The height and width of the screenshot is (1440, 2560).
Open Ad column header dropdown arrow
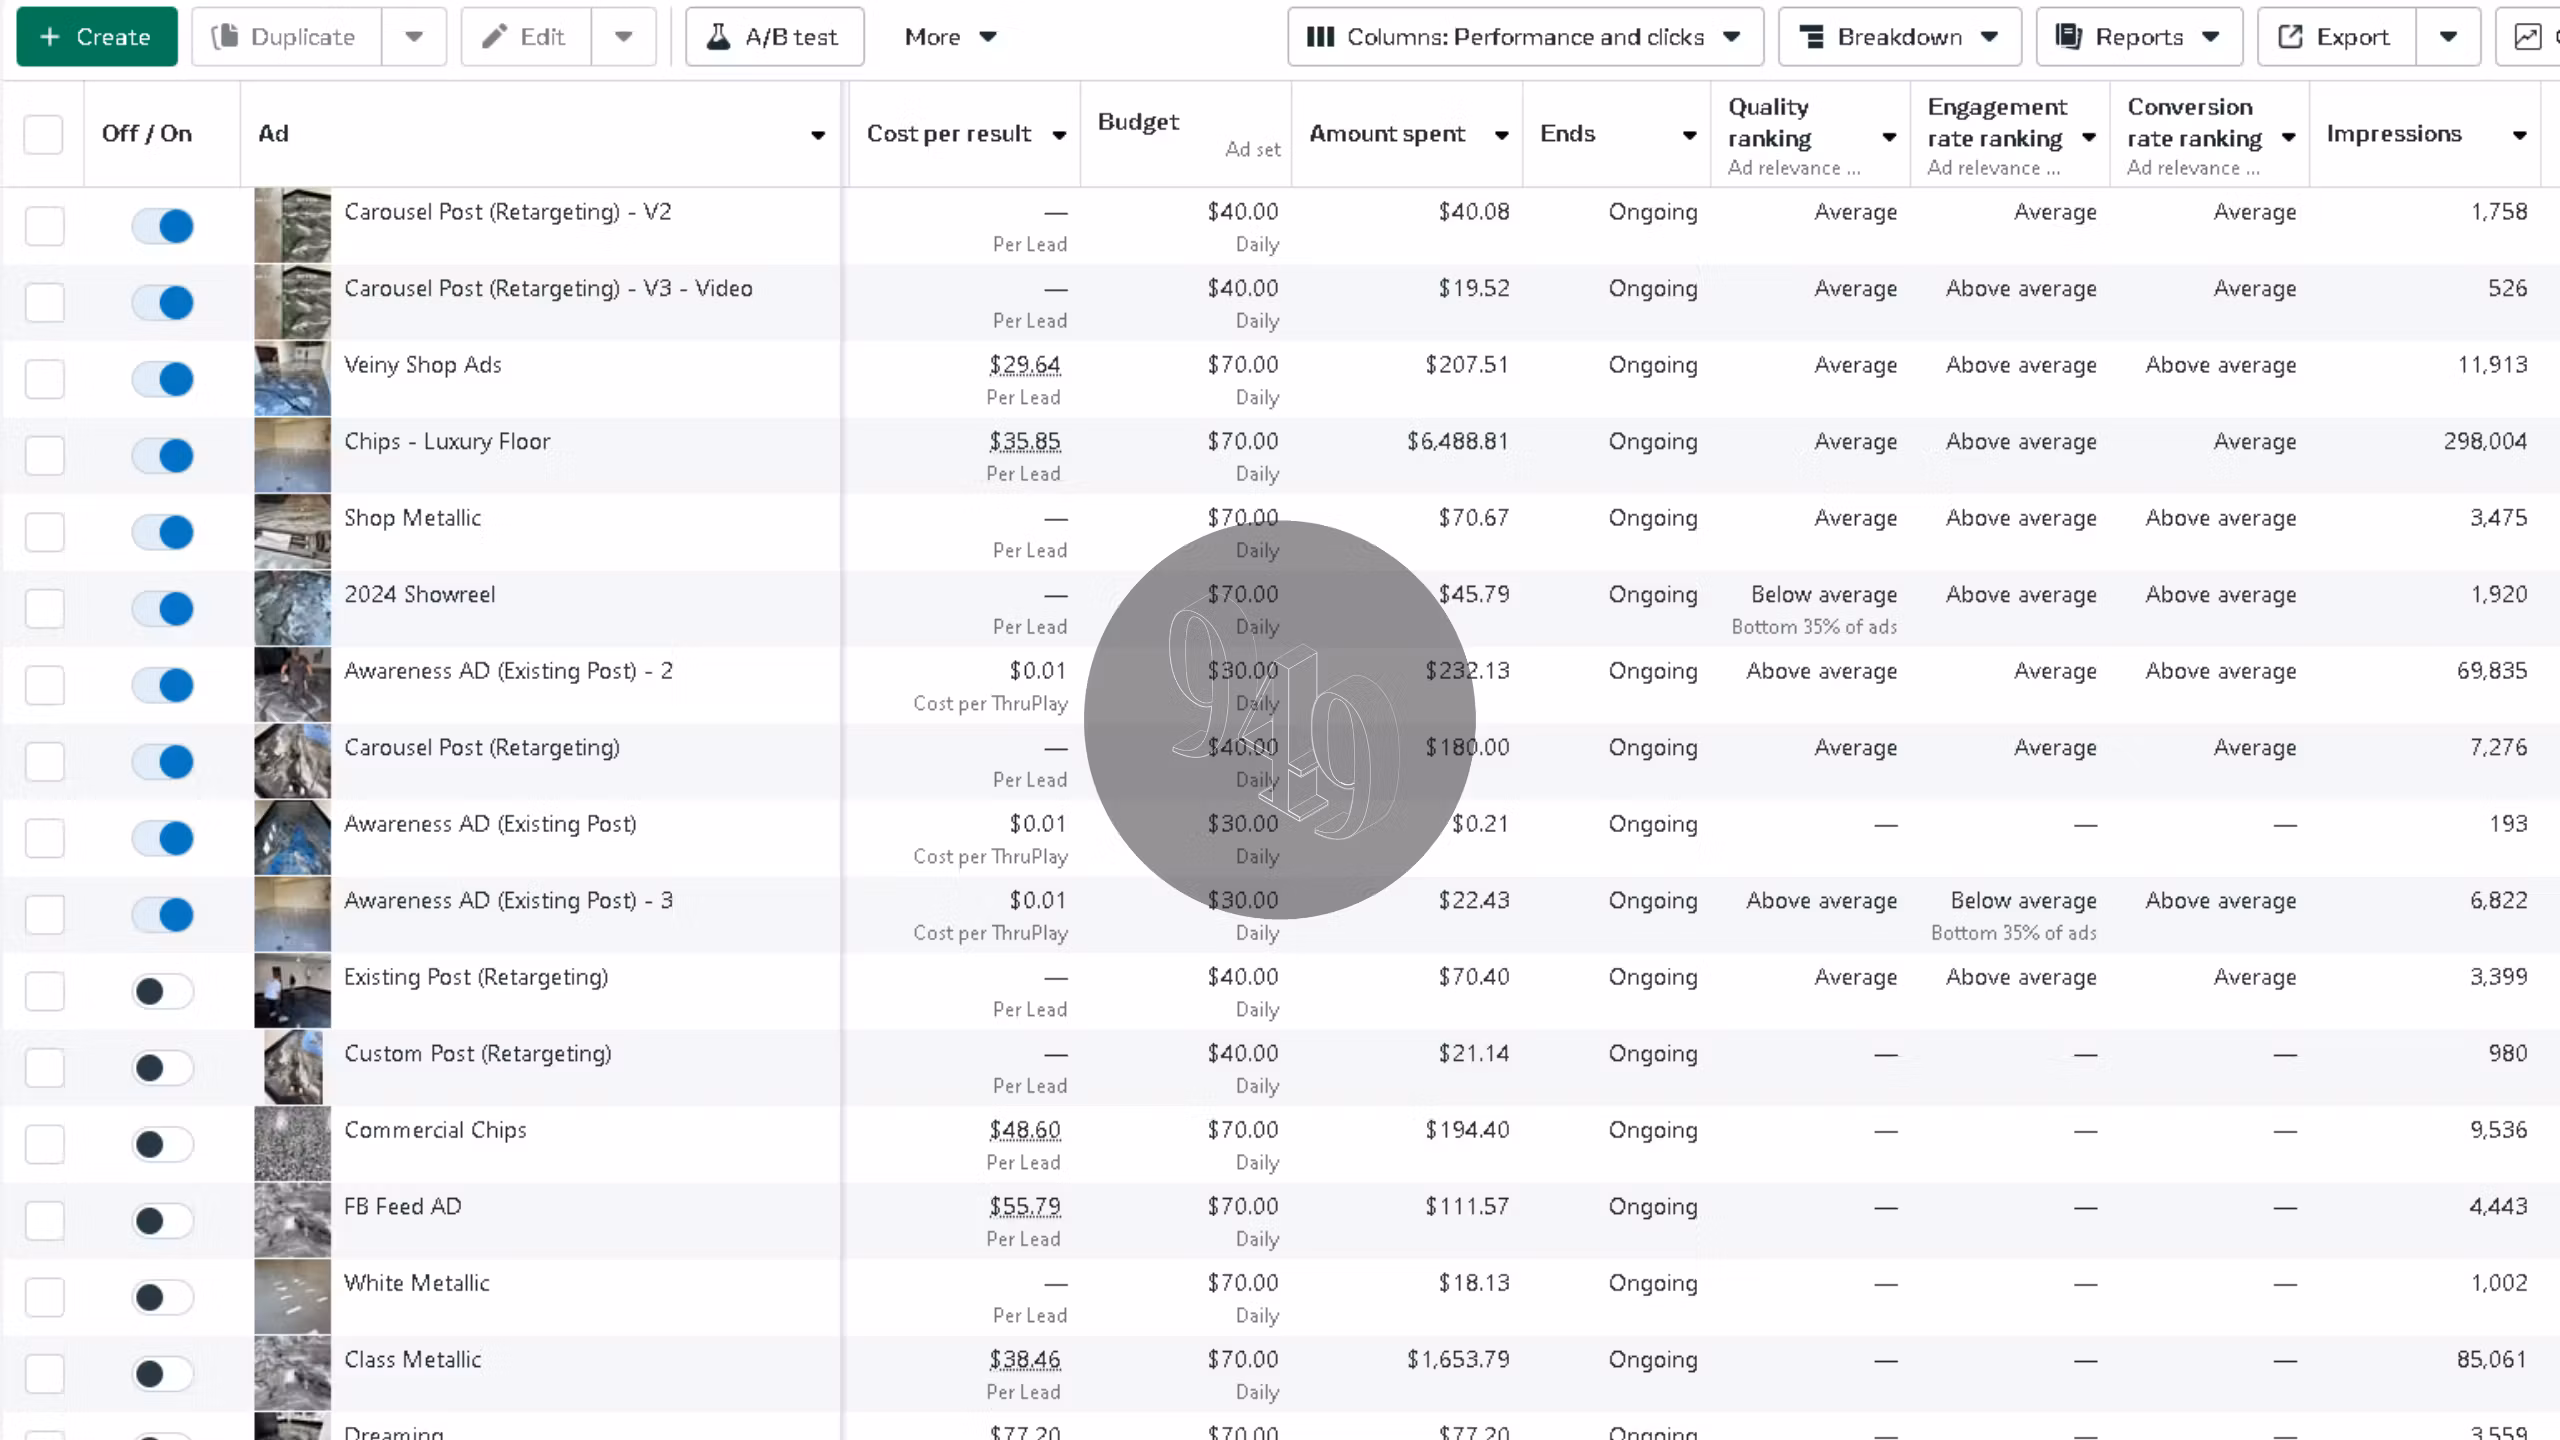click(x=818, y=135)
